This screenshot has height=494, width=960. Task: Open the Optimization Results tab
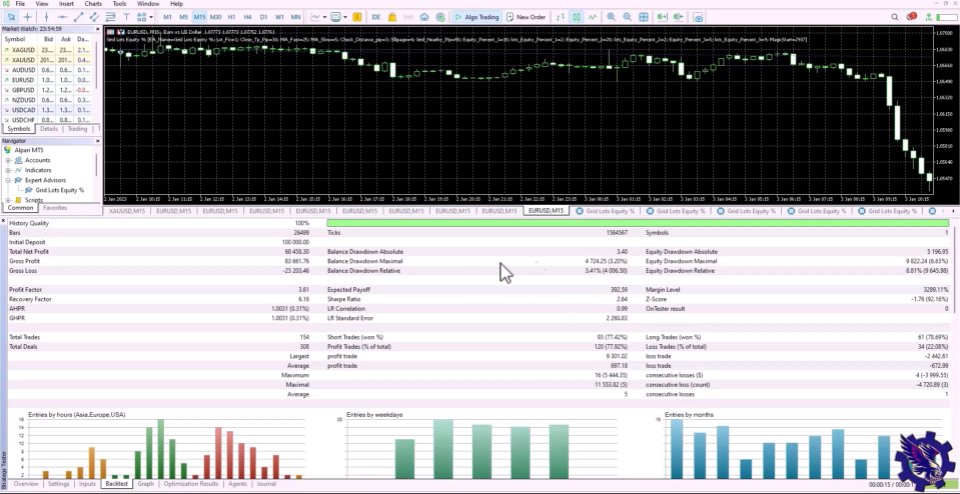(190, 484)
